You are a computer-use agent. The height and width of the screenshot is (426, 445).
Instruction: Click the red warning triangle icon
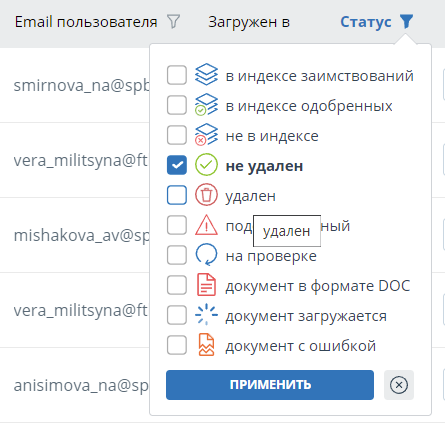(206, 225)
